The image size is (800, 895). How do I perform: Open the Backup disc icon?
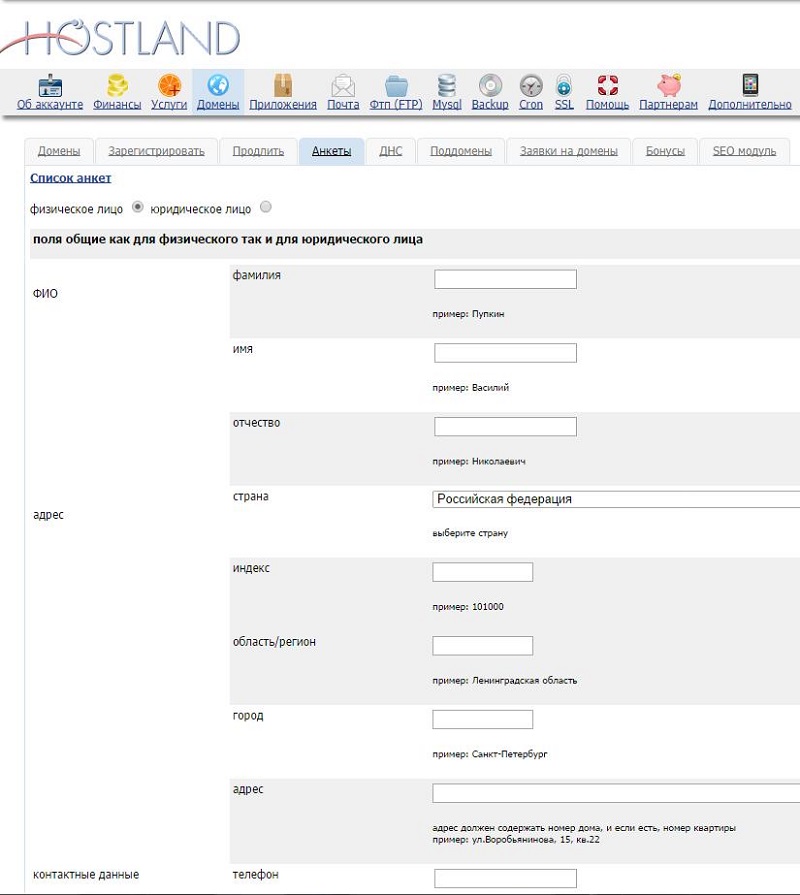pos(490,85)
